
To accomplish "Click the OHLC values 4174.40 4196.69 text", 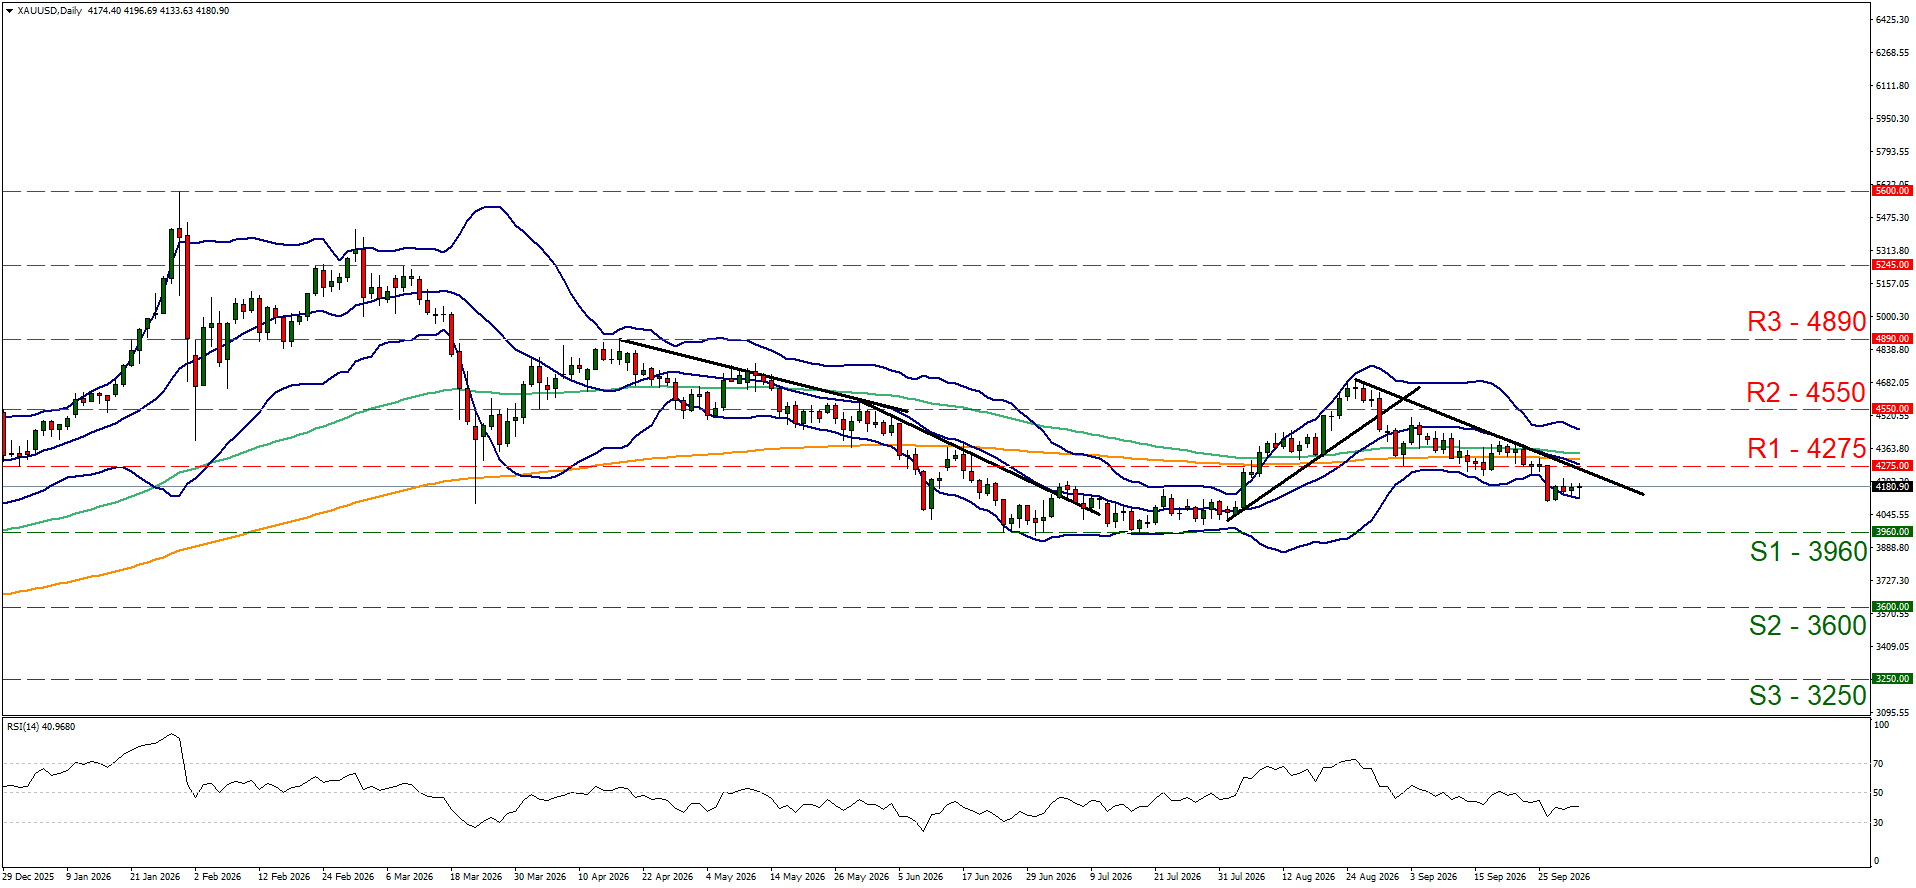I will pos(123,11).
